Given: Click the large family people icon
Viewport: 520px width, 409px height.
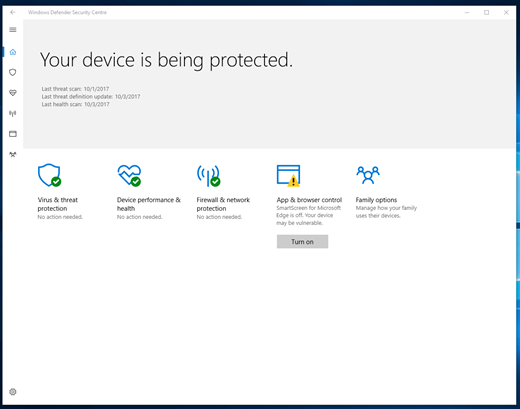Looking at the screenshot, I should [x=368, y=175].
